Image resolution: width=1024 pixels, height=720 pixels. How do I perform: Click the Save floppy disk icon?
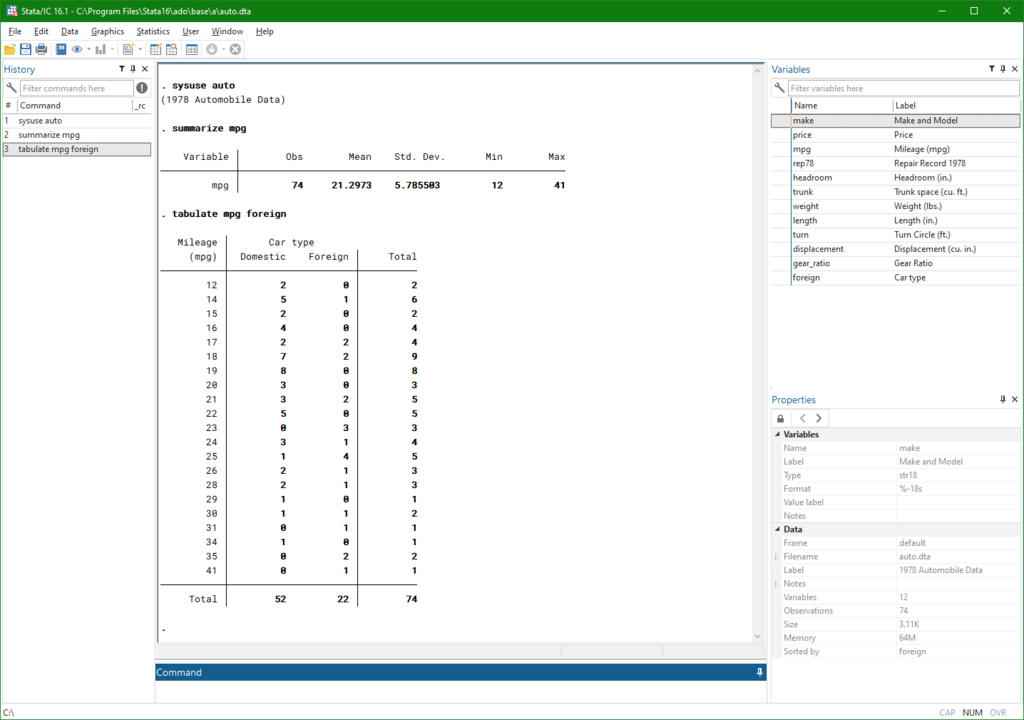[25, 49]
